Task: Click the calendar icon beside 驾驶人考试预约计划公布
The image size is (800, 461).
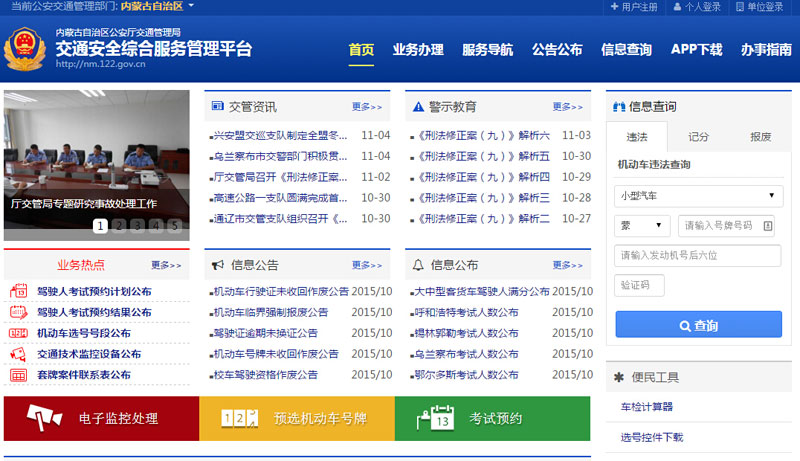Action: (18, 291)
